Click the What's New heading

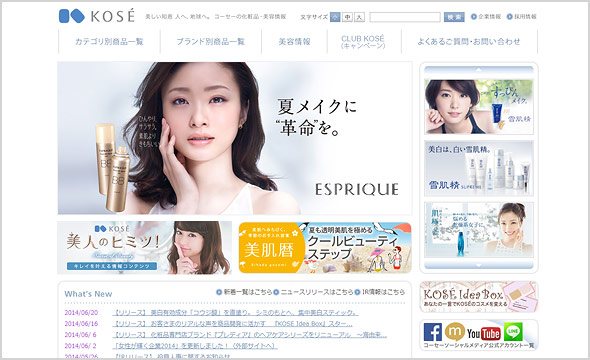click(88, 294)
